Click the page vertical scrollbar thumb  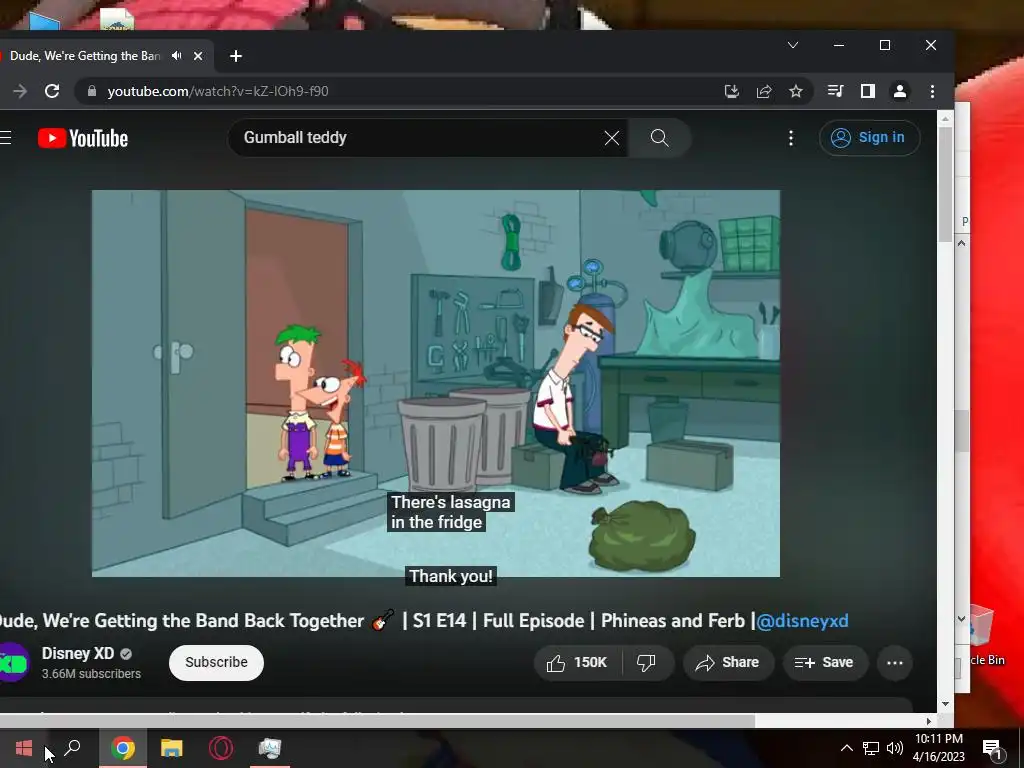[945, 184]
